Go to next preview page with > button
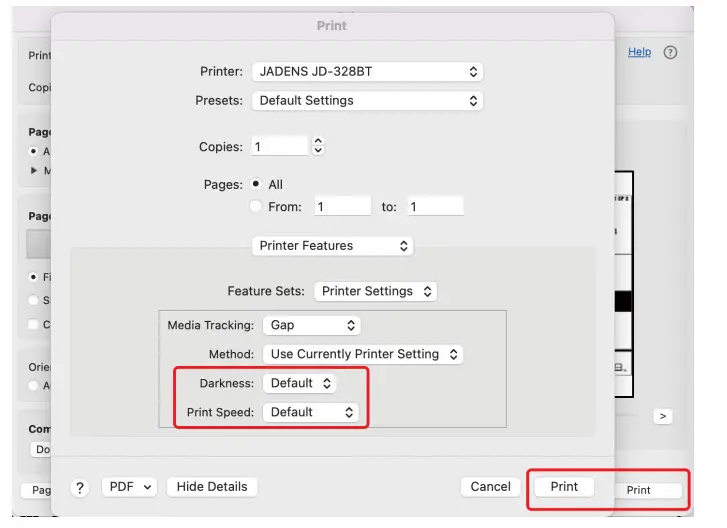Viewport: 727px width, 528px height. coord(663,416)
